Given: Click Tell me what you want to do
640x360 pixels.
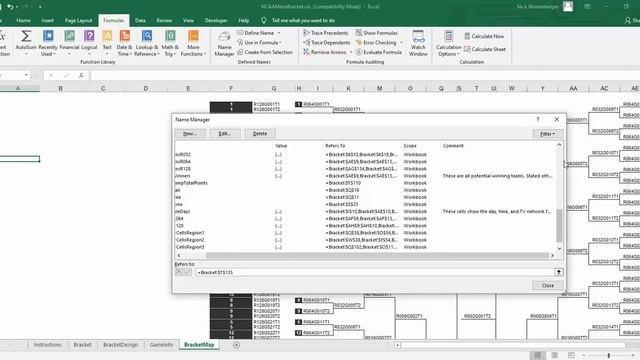Looking at the screenshot, I should coord(303,20).
